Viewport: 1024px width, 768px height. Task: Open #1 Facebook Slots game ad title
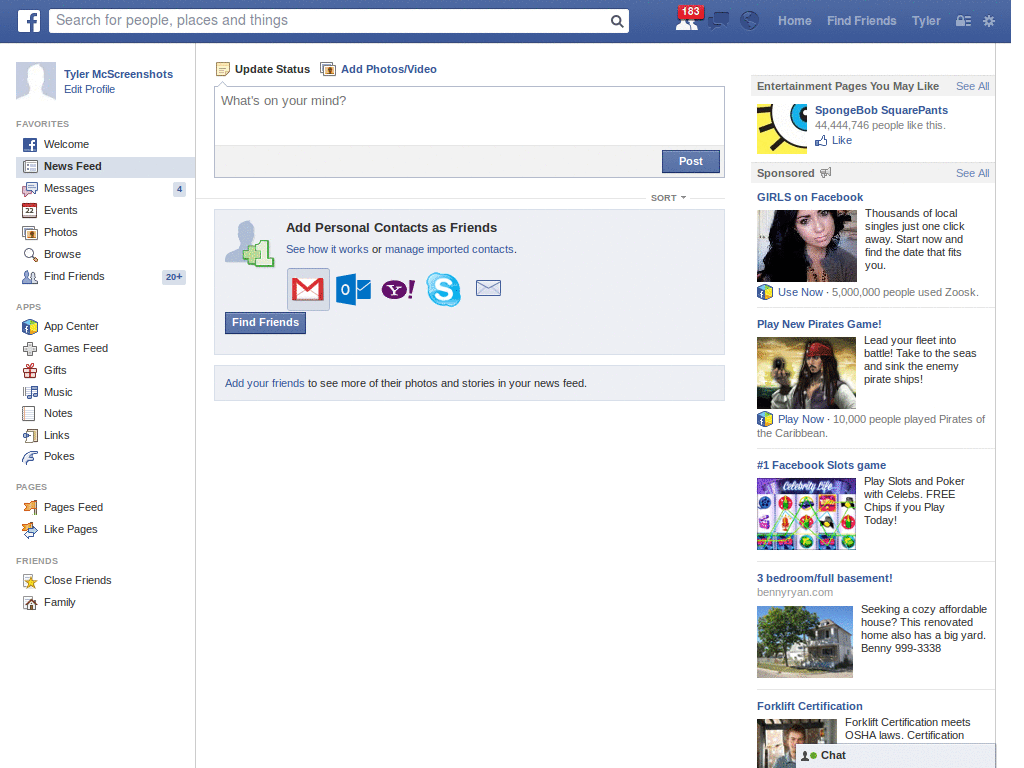pos(821,466)
